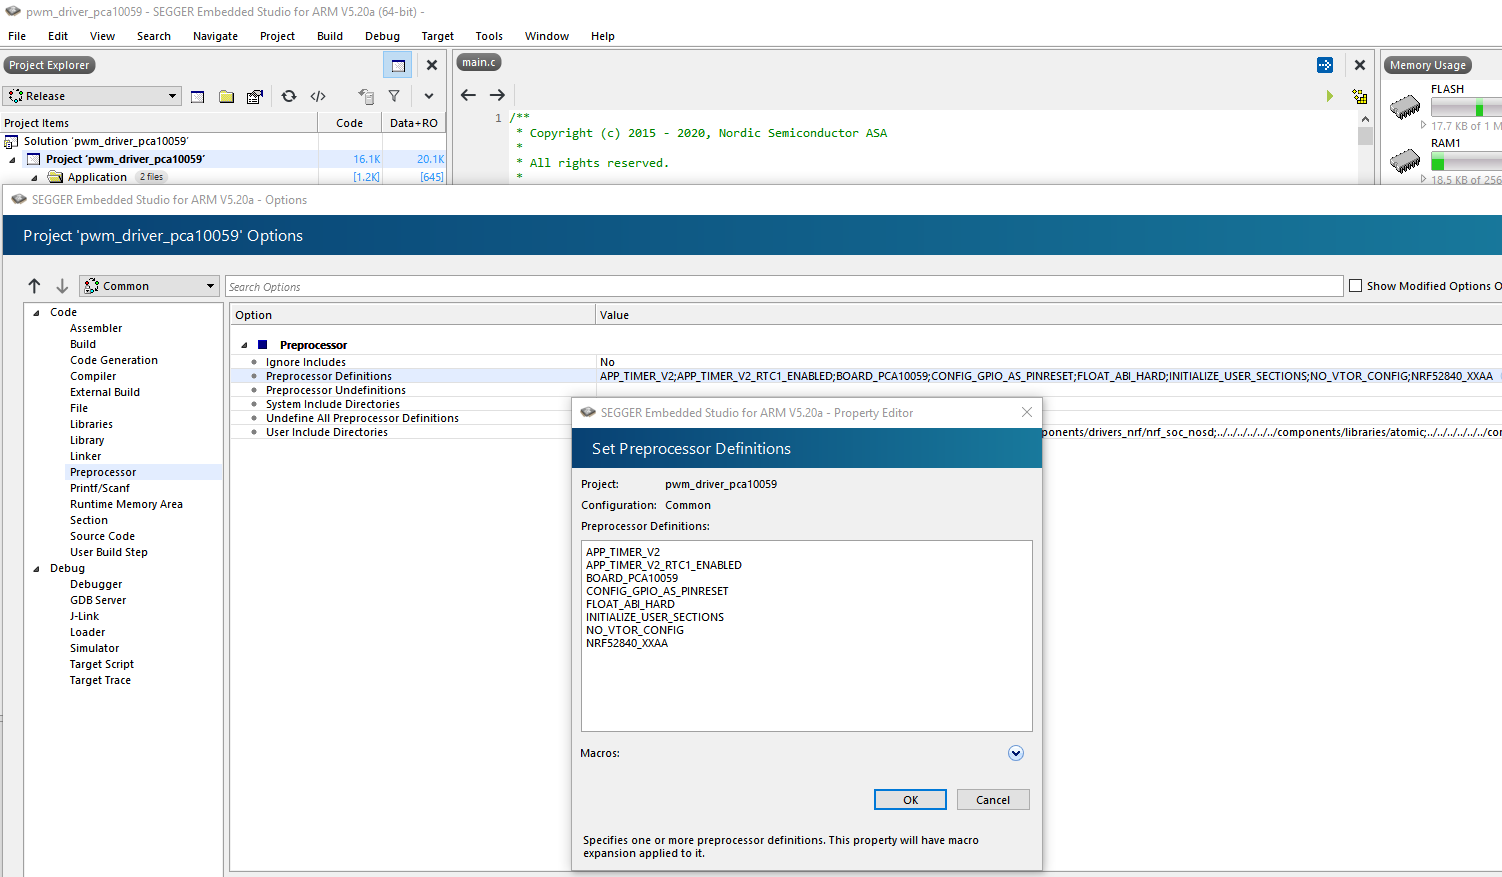Open the Build menu
The image size is (1502, 877).
pyautogui.click(x=330, y=36)
